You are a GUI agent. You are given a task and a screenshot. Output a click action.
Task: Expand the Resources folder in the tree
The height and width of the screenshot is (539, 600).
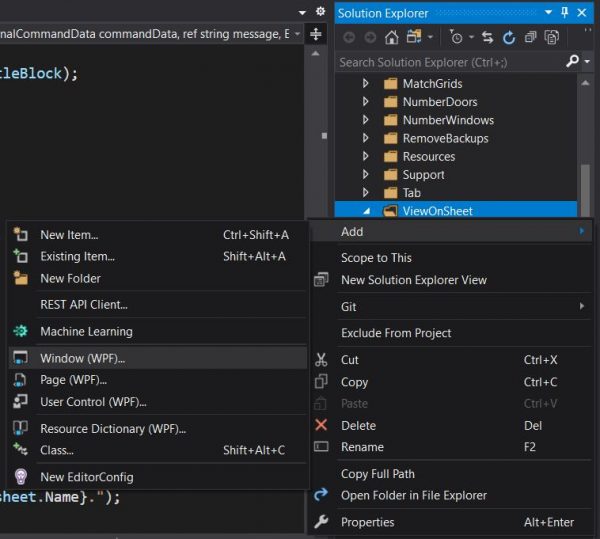pos(366,157)
